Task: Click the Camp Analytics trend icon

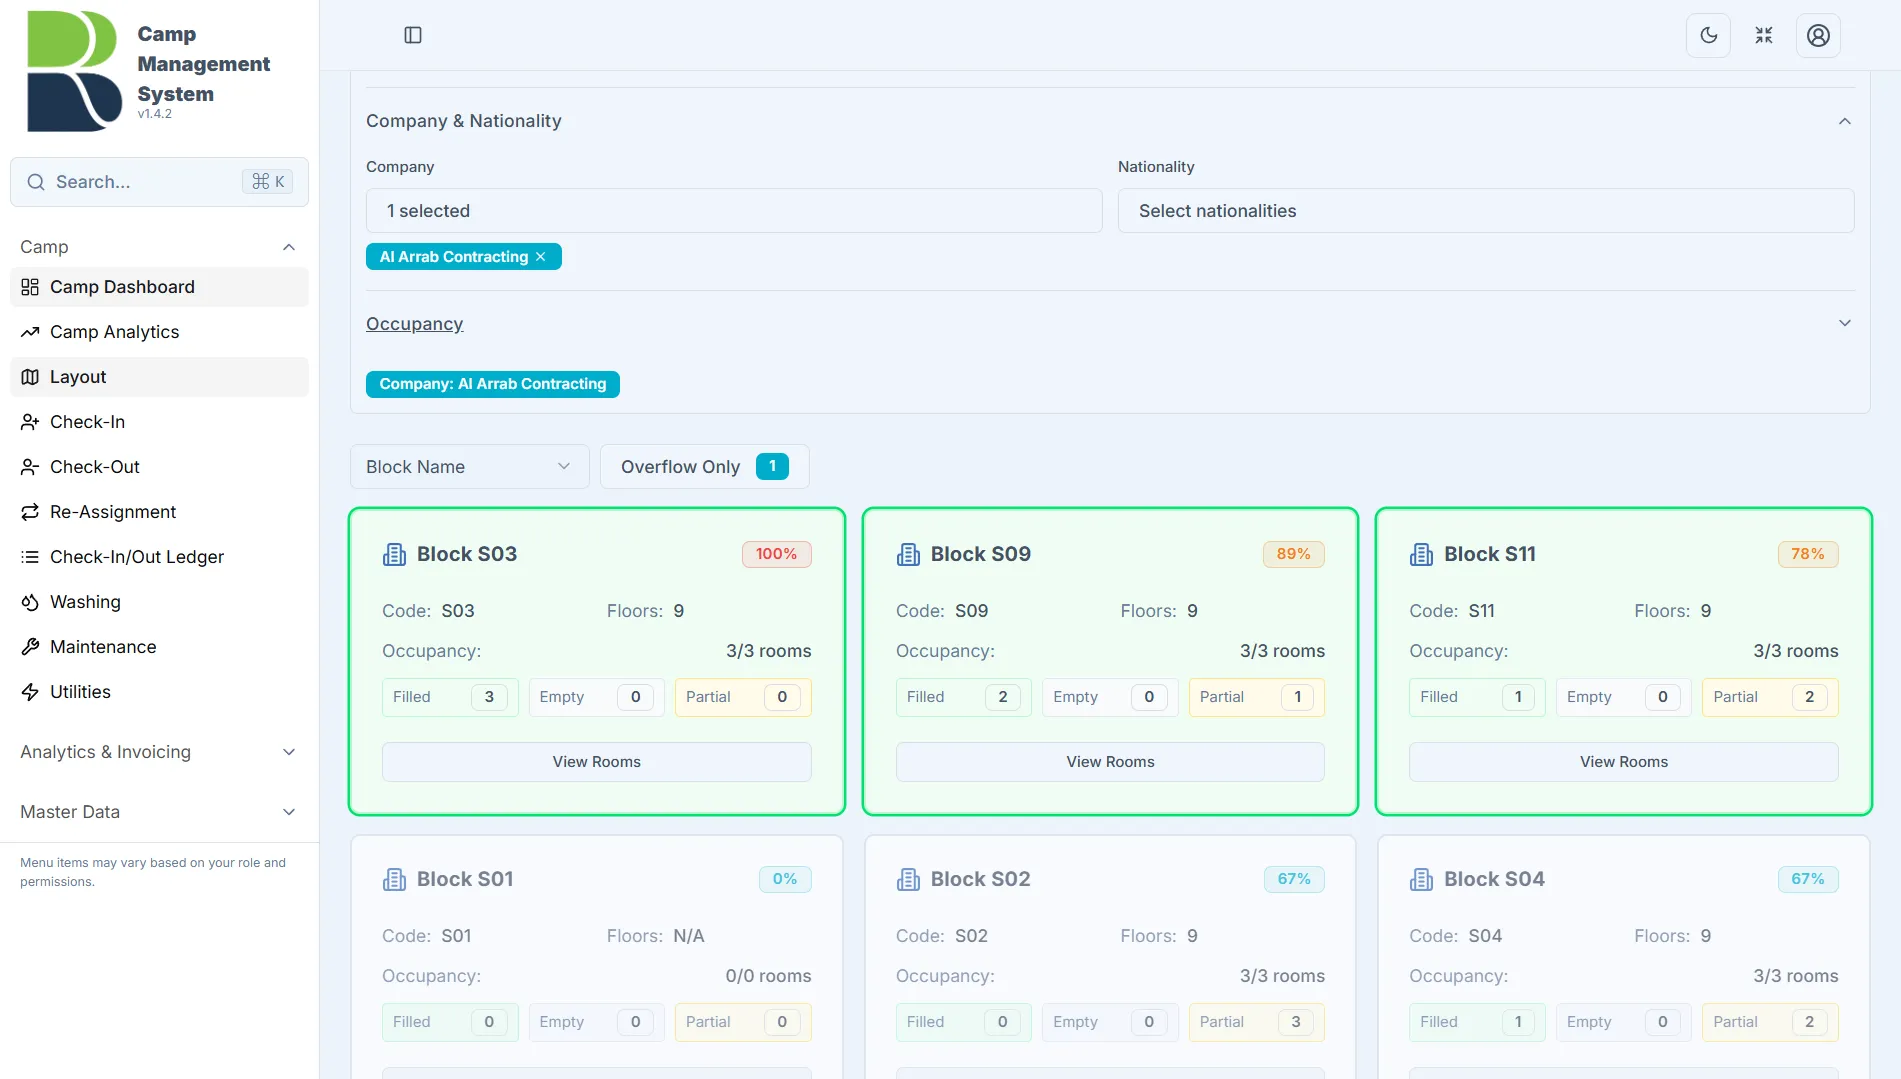Action: 30,332
